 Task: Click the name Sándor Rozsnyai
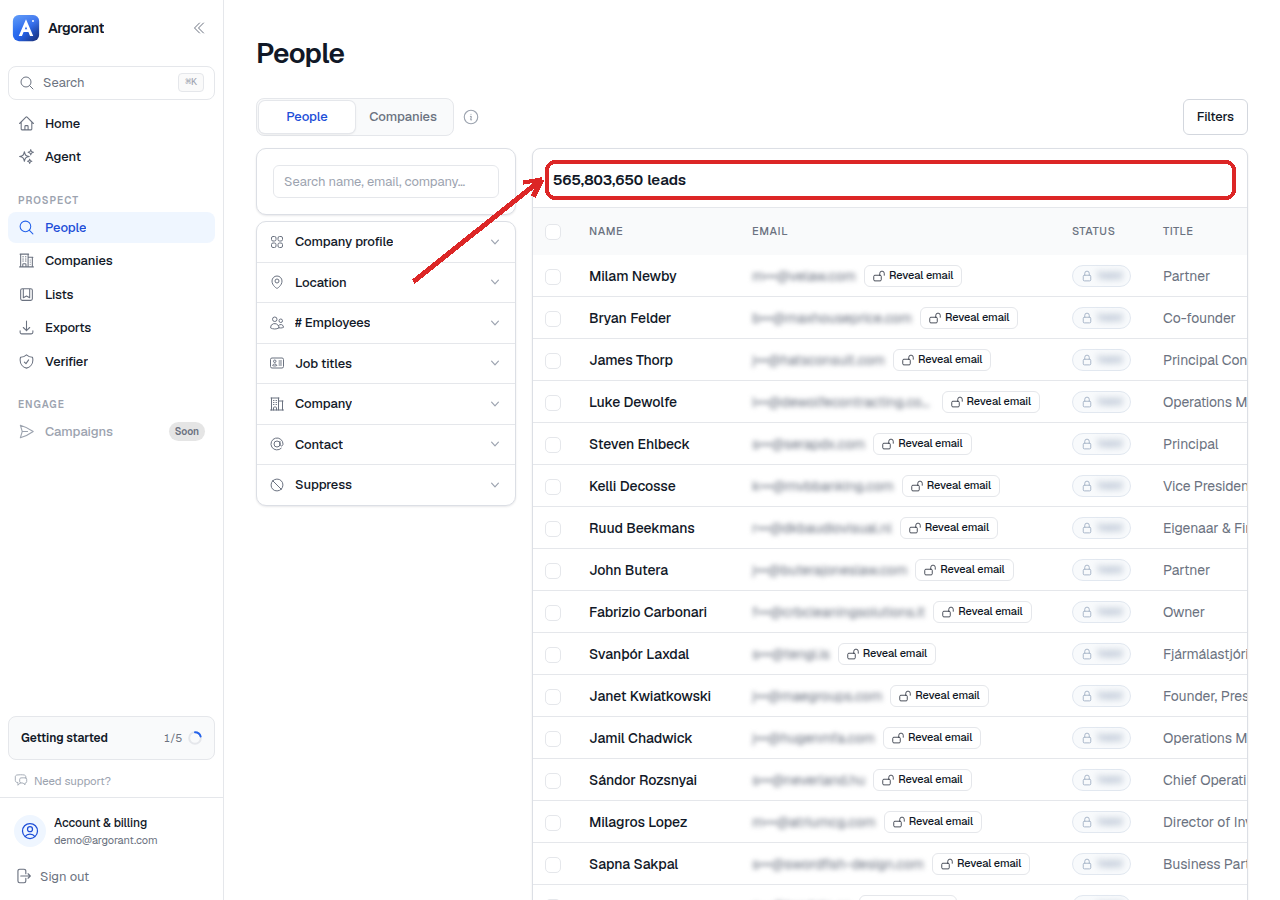point(643,780)
